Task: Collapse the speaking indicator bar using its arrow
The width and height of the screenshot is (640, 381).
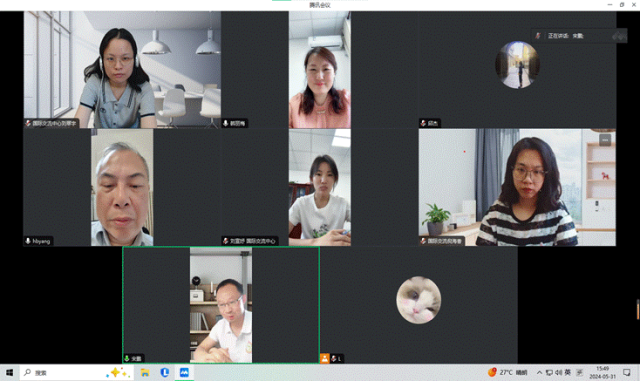Action: click(x=619, y=36)
